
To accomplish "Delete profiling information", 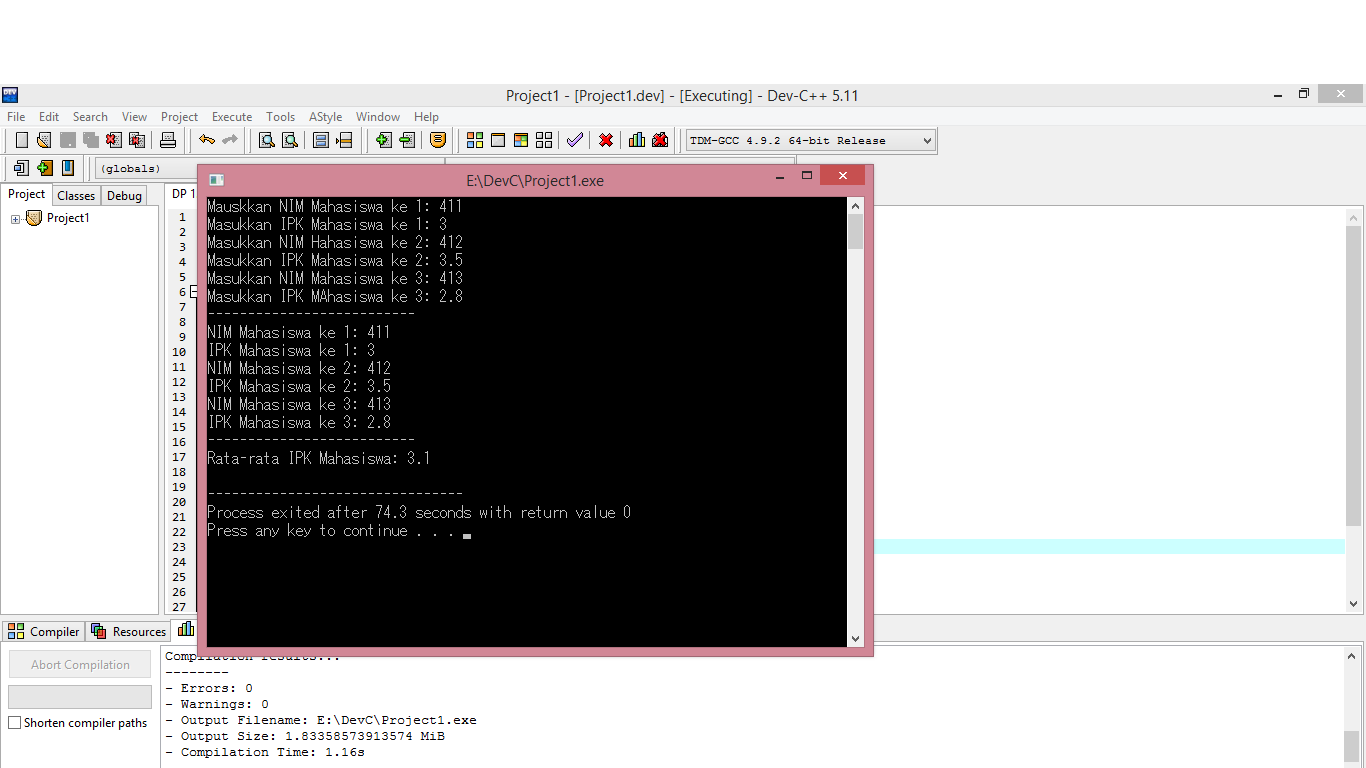I will 660,140.
